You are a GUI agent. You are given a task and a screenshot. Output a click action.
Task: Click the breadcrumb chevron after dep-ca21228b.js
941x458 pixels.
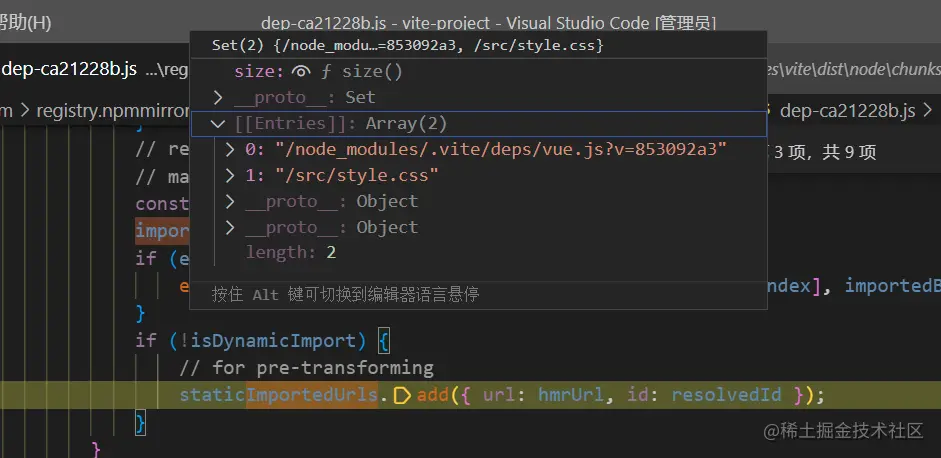(x=927, y=111)
